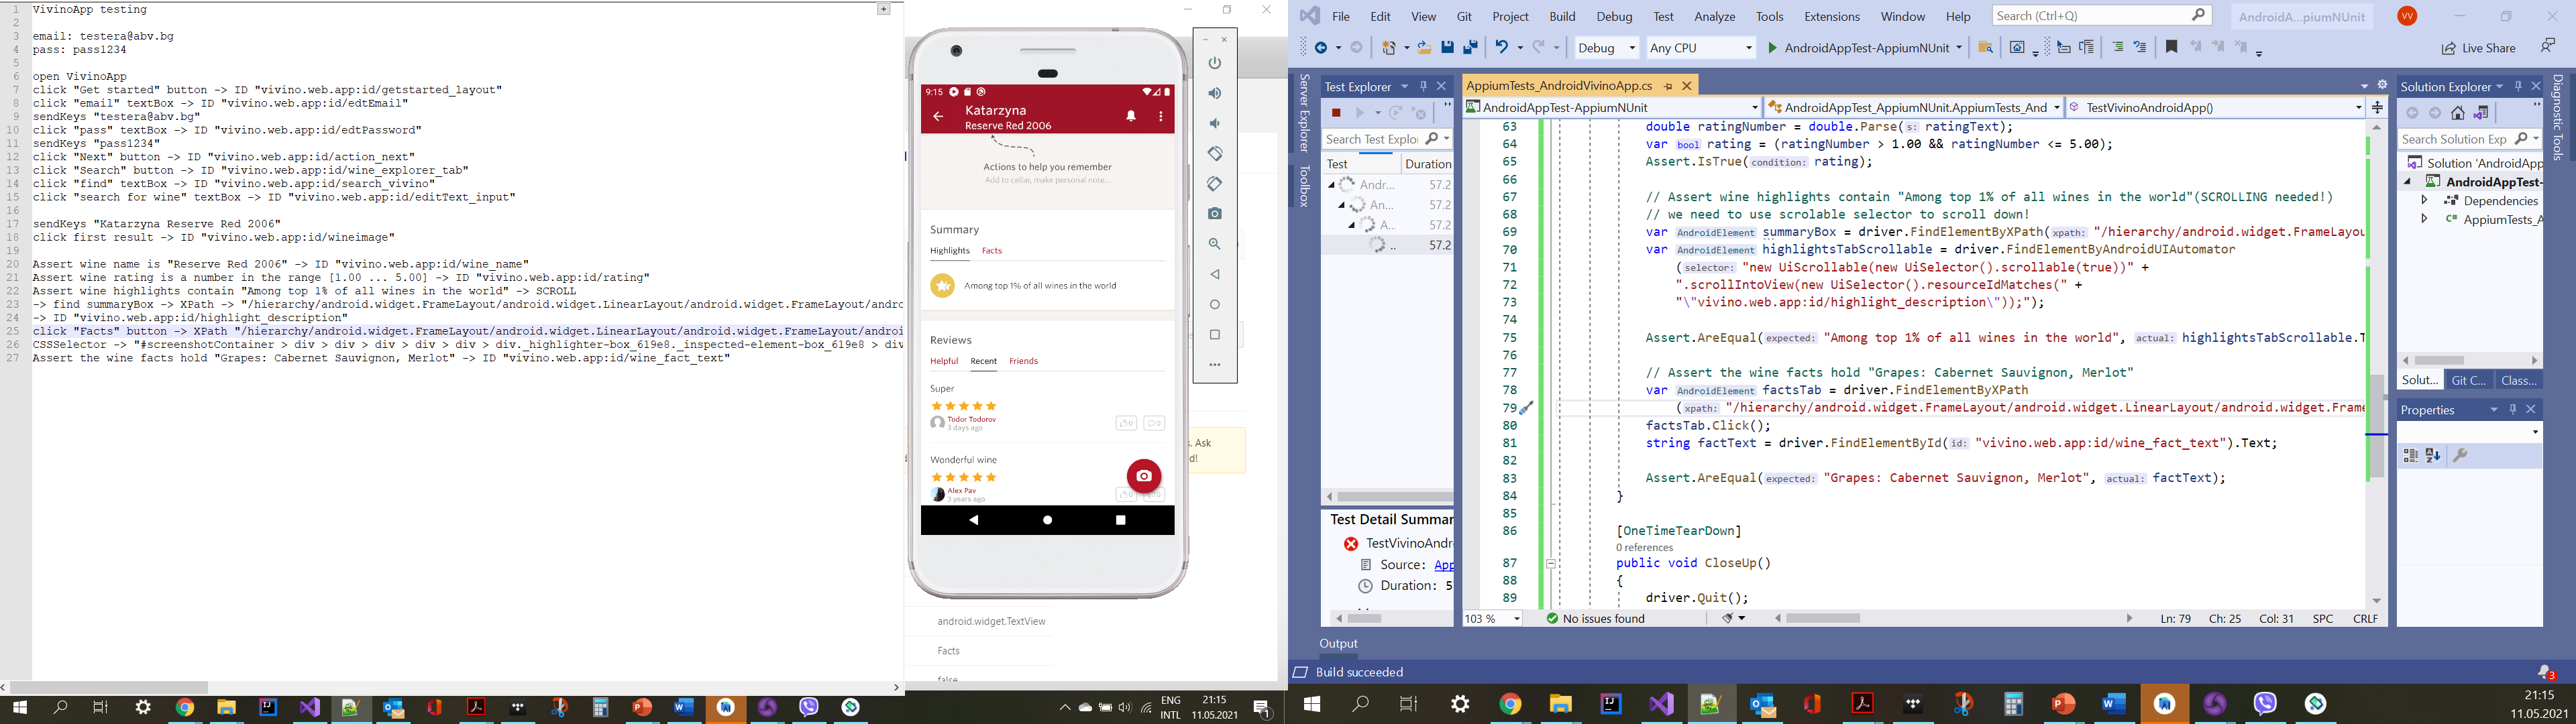Viewport: 2576px width, 724px height.
Task: Click the Send Feedback icon top right
Action: point(2547,46)
